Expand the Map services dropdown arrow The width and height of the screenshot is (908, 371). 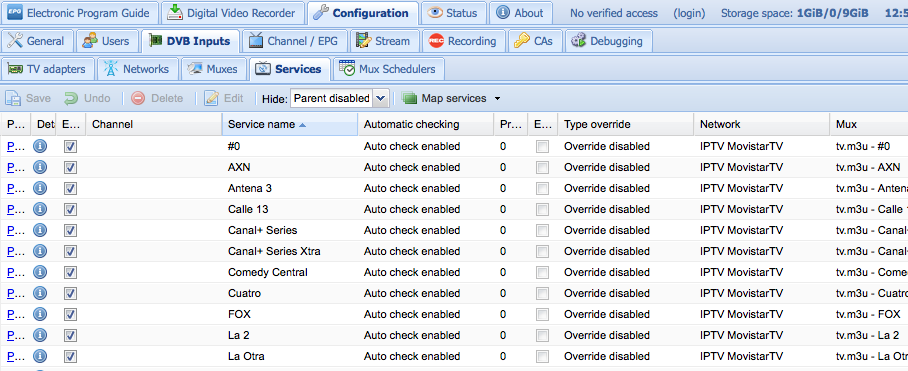tap(497, 99)
